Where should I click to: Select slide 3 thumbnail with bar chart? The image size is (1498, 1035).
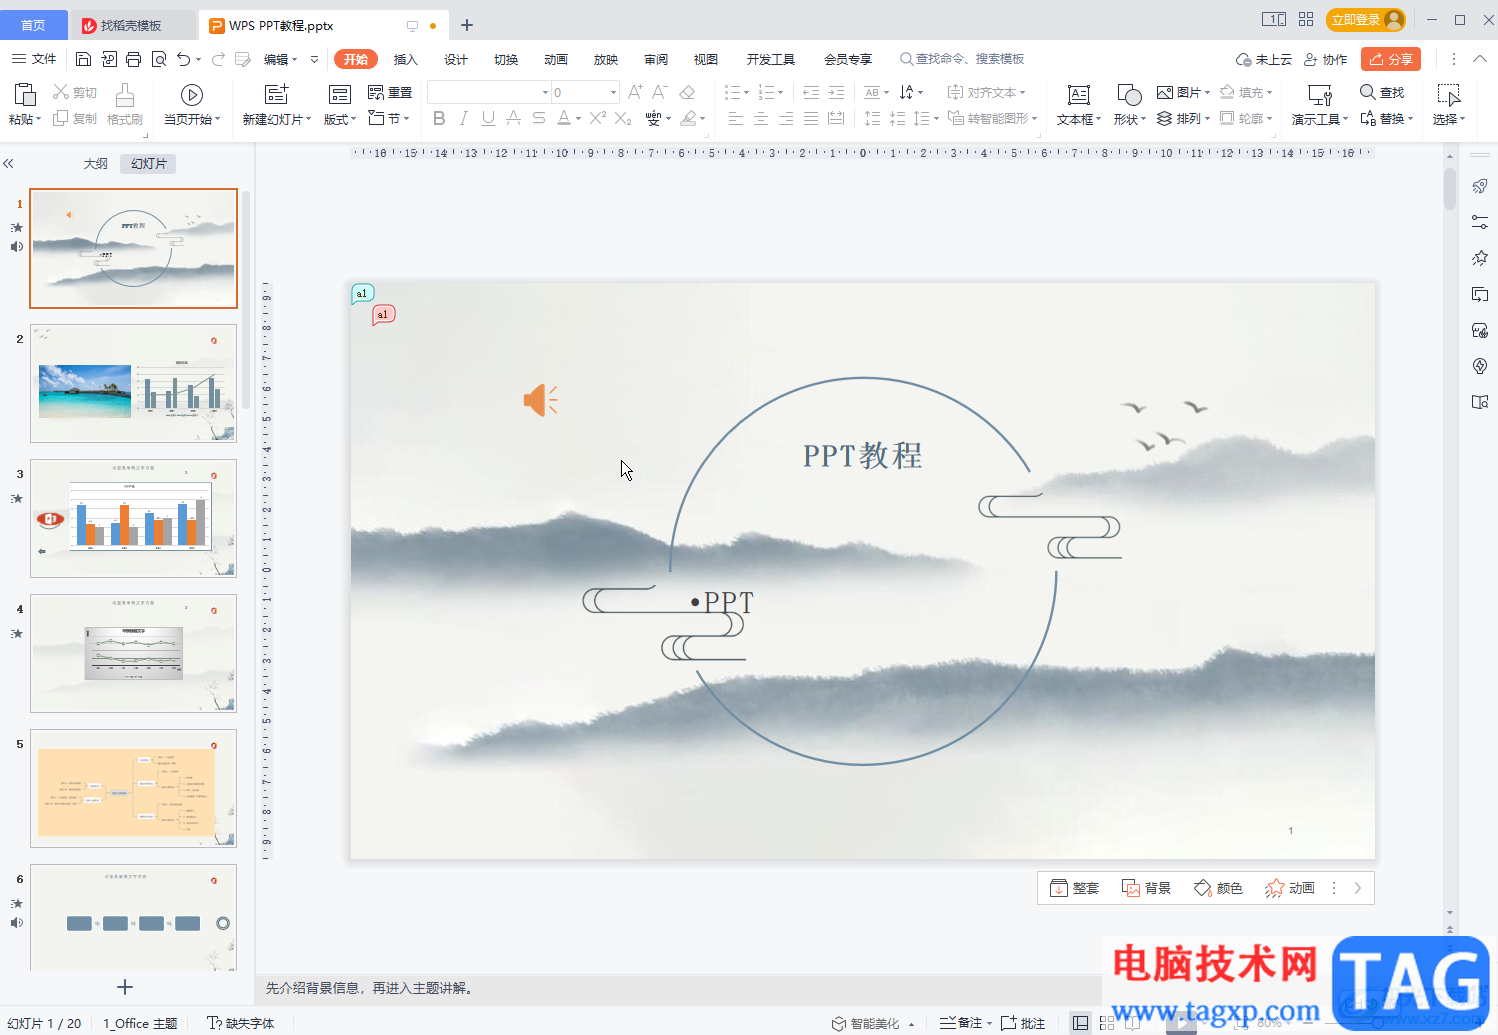click(x=134, y=518)
